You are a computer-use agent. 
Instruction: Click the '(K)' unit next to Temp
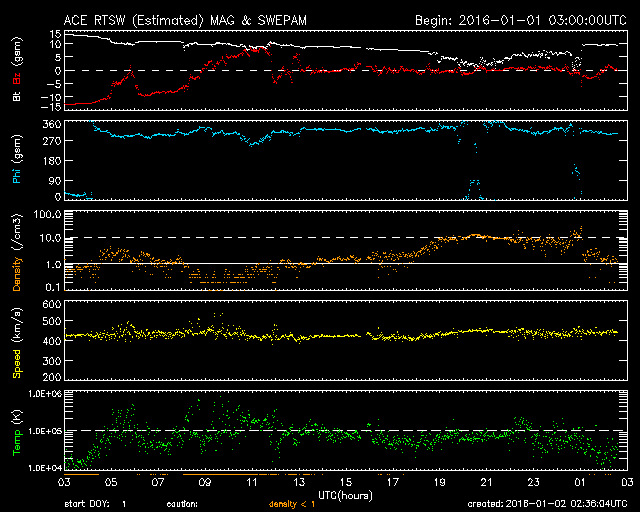click(18, 417)
